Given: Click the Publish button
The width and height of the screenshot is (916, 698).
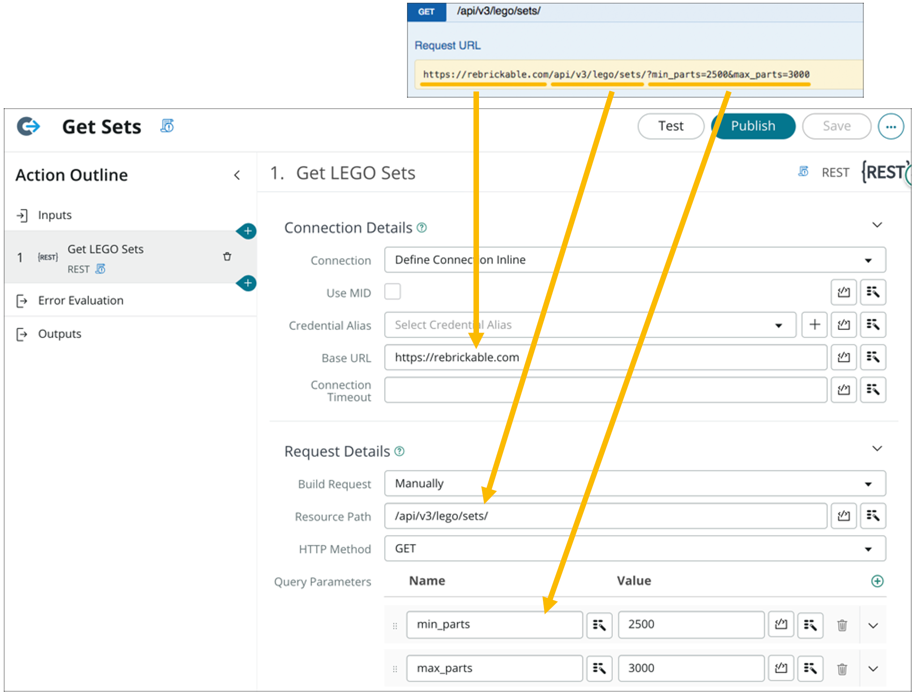Looking at the screenshot, I should pyautogui.click(x=752, y=126).
